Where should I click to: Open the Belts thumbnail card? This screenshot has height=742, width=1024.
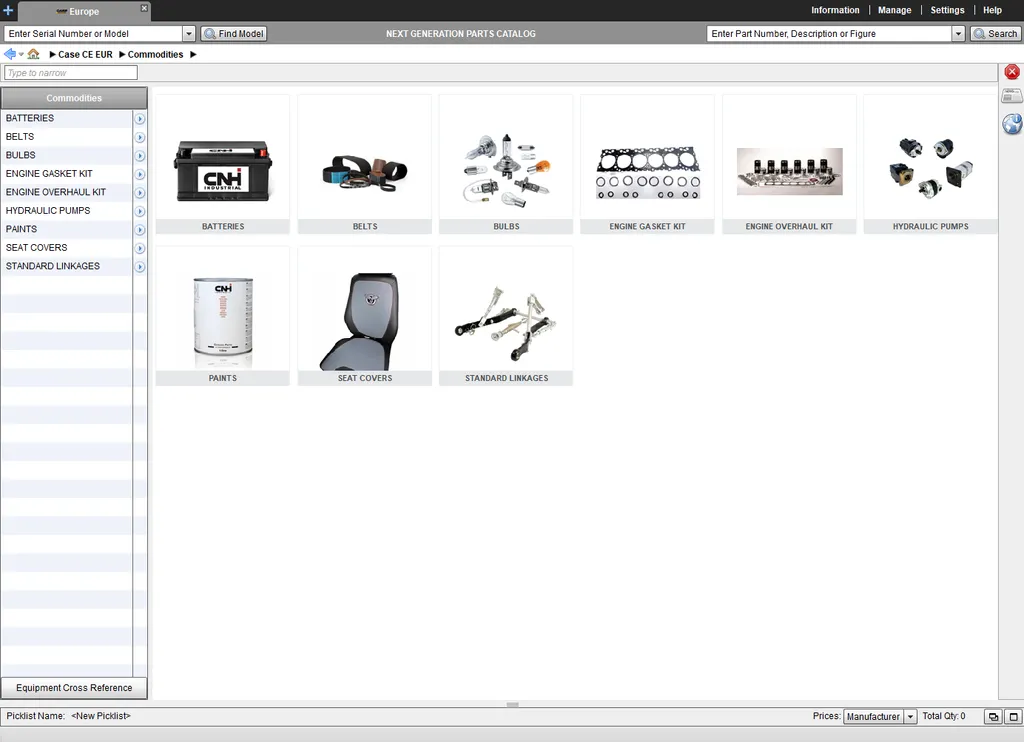pyautogui.click(x=364, y=164)
